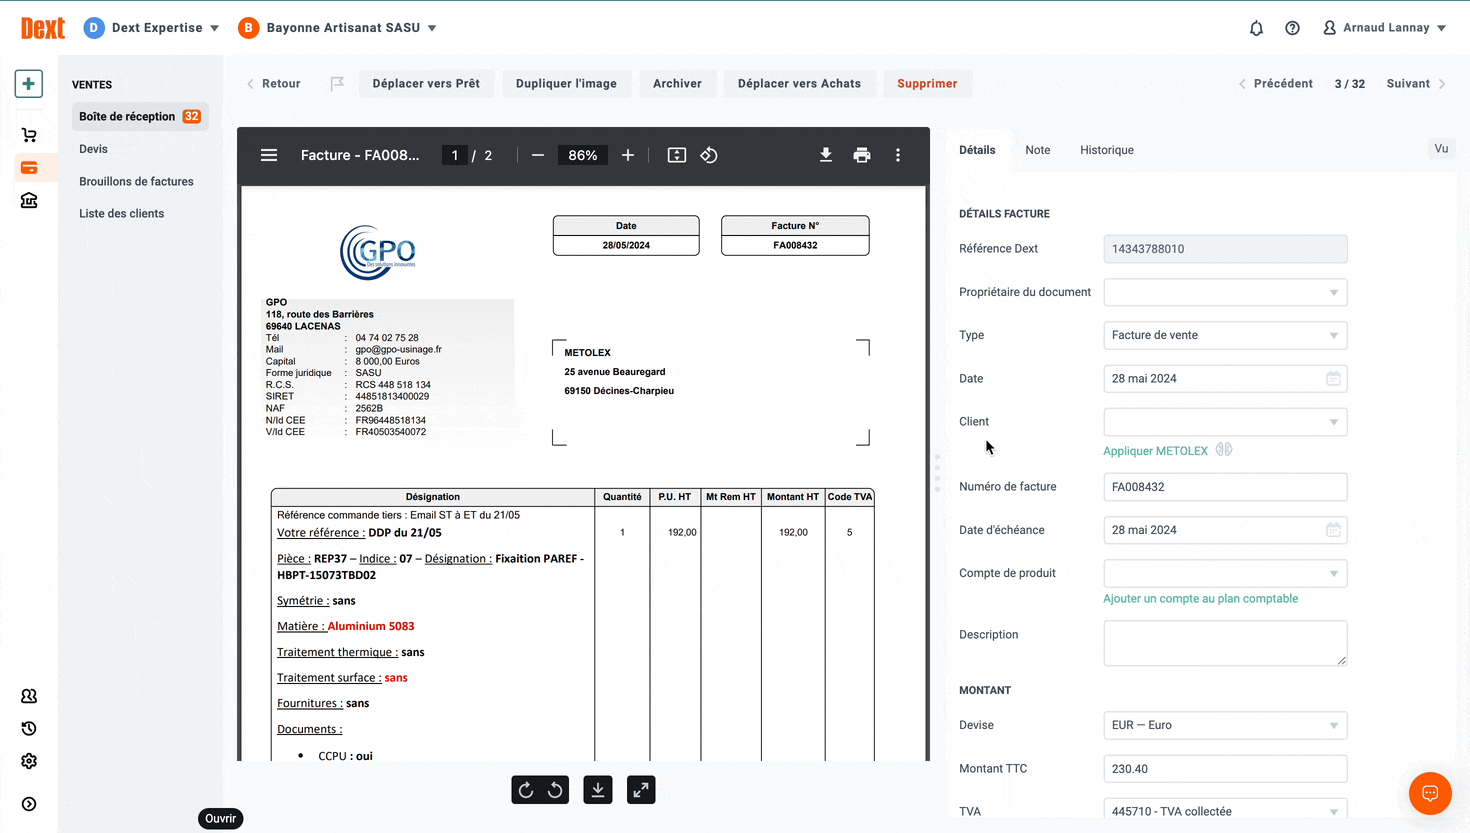
Task: Switch to the Détails tab
Action: click(x=977, y=150)
